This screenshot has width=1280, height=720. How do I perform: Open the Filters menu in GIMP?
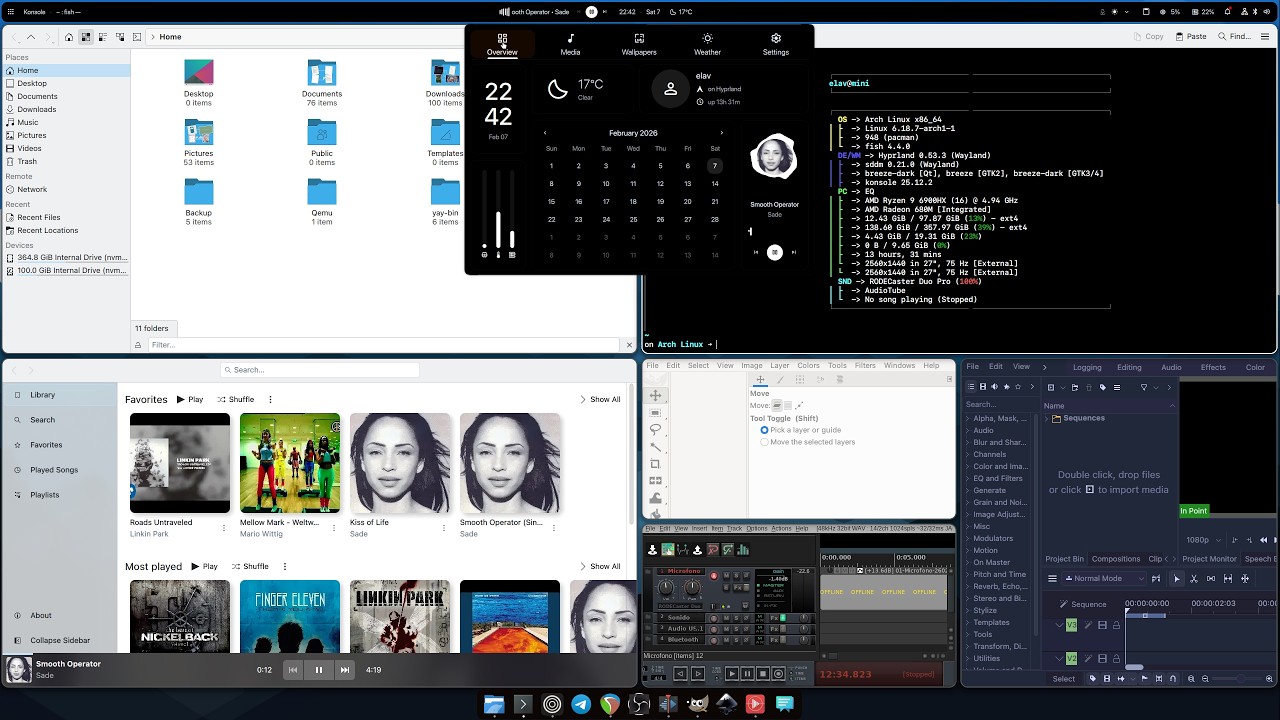865,365
